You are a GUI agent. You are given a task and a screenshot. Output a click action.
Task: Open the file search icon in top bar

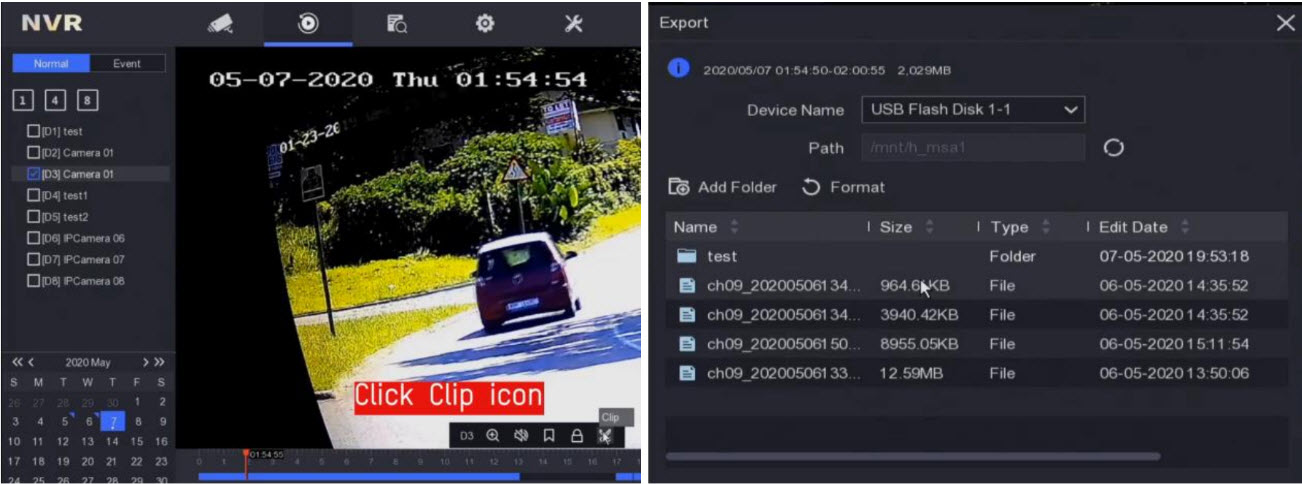tap(397, 24)
